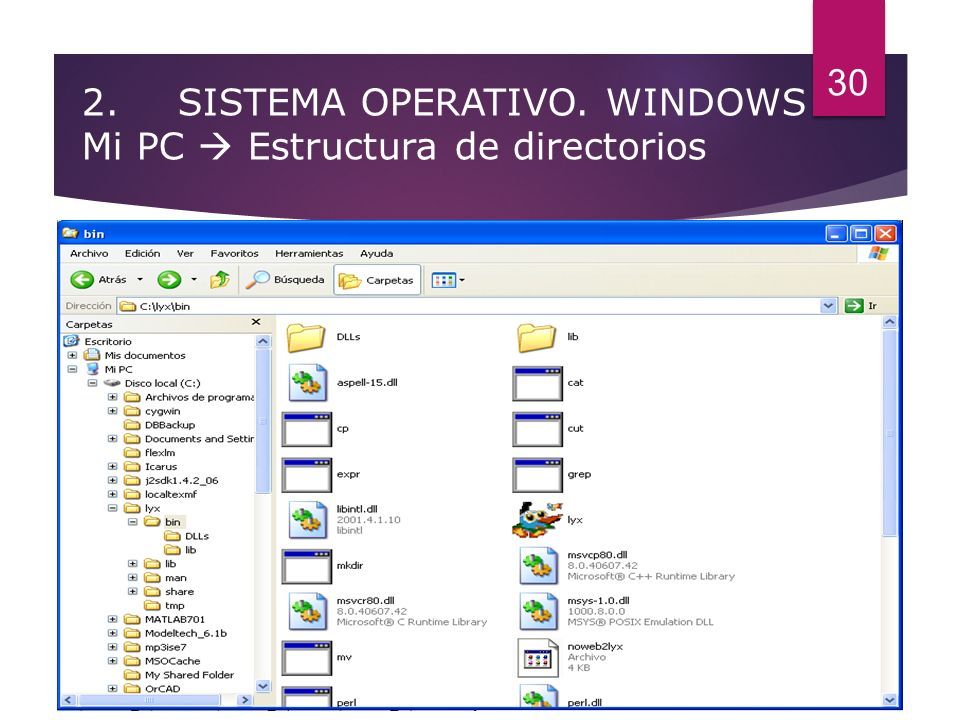960x720 pixels.
Task: Click the green Atrás back arrow icon
Action: (81, 280)
